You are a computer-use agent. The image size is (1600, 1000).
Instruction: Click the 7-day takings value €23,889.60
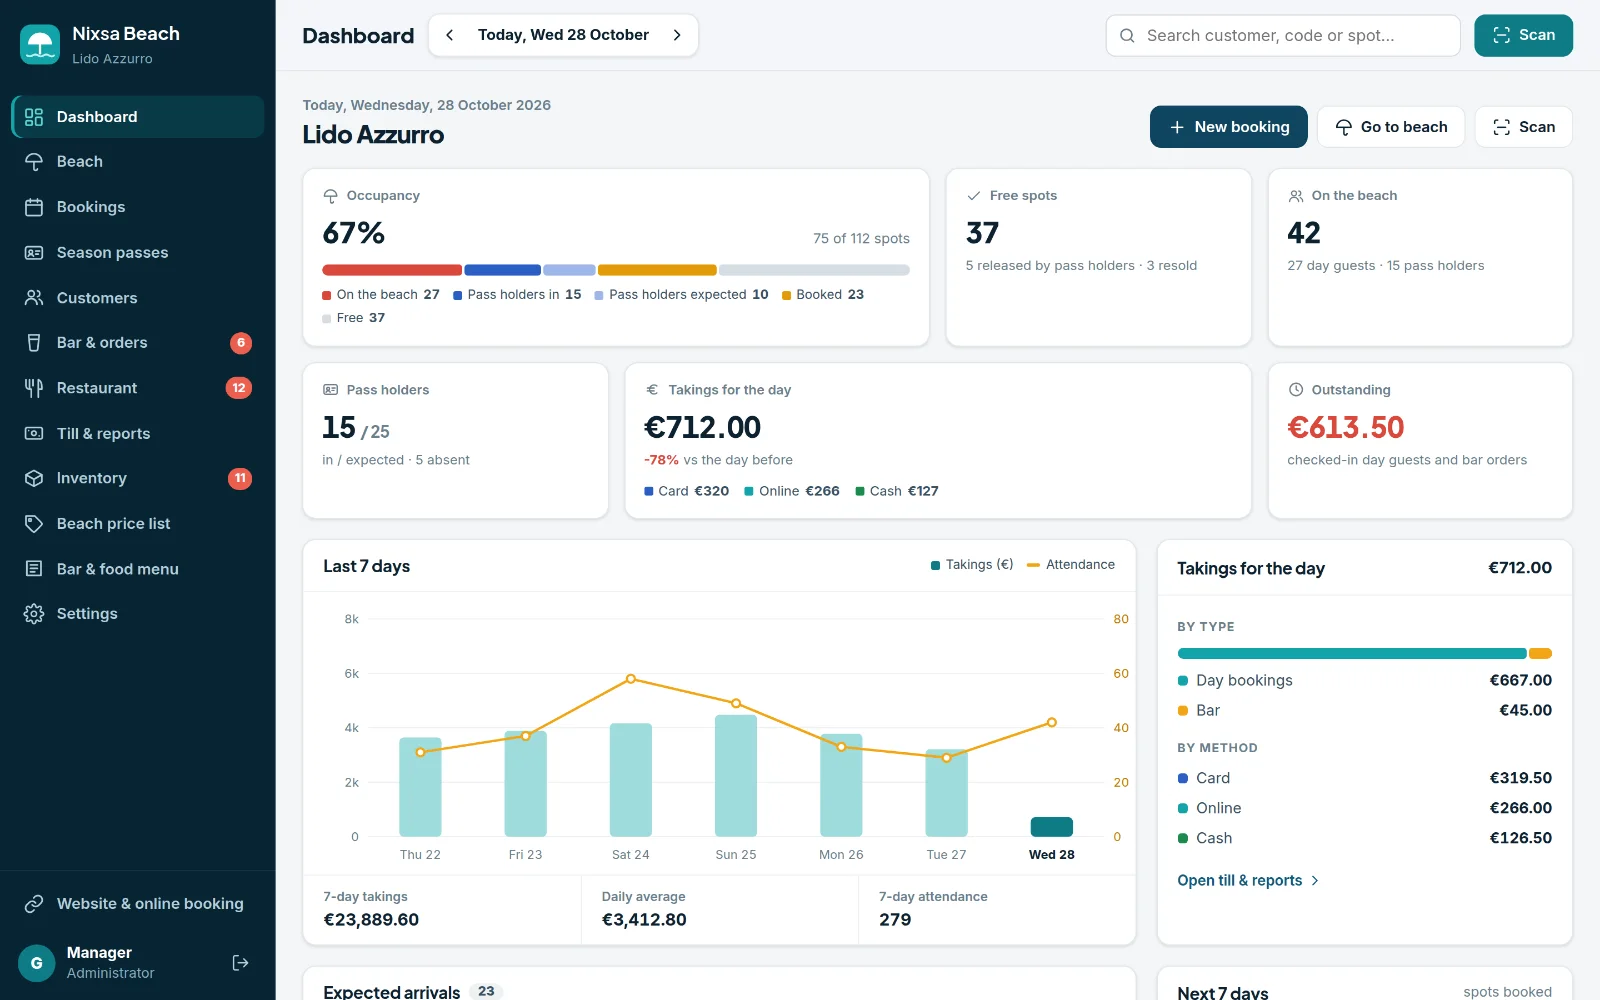[371, 920]
